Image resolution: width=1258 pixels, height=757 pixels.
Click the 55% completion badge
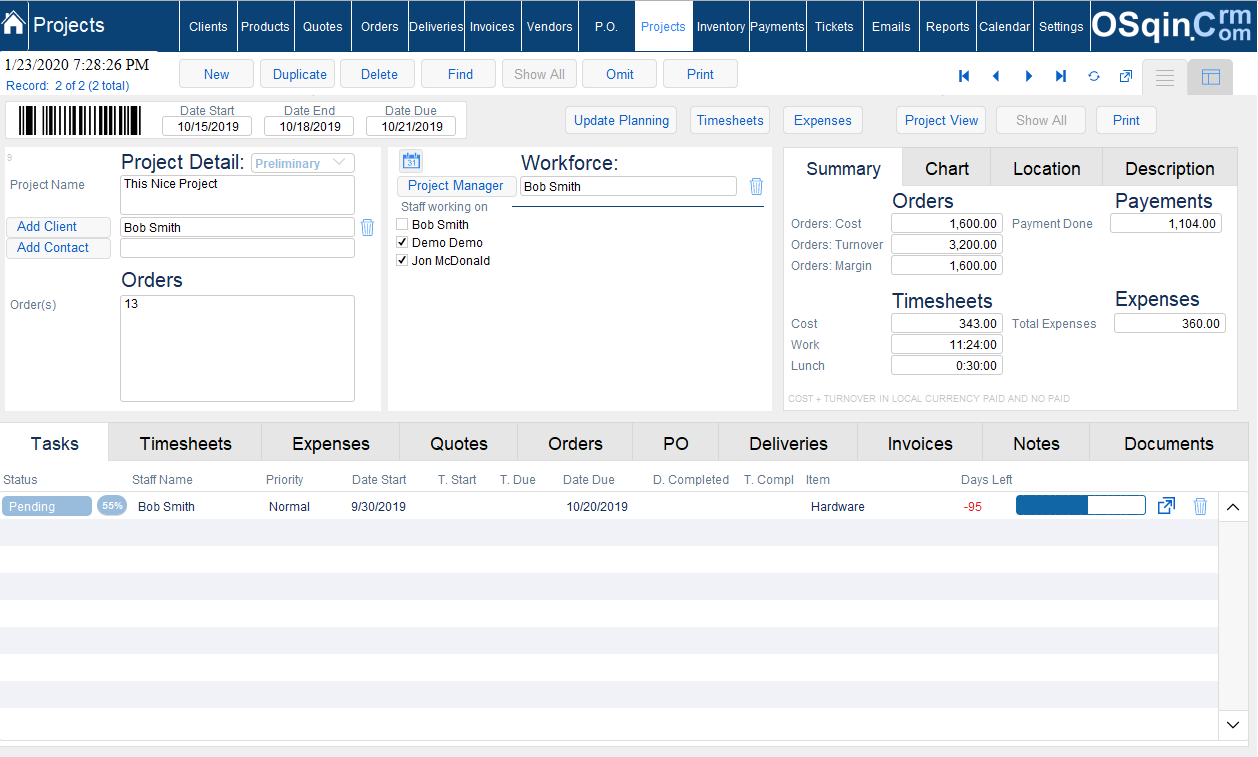112,506
